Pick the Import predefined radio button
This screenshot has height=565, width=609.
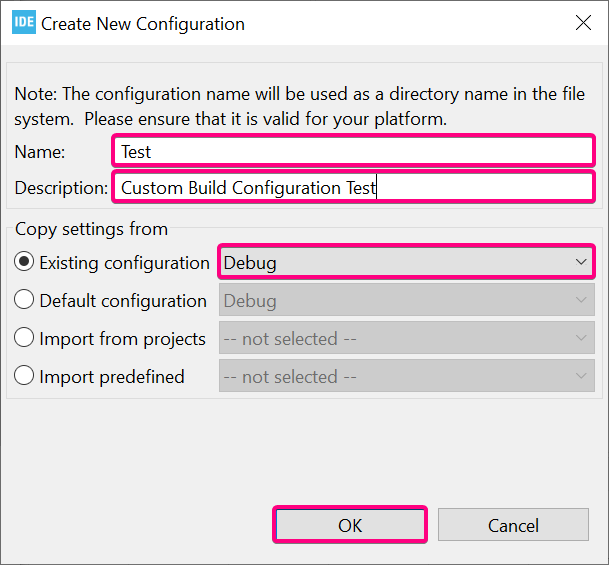tap(24, 377)
